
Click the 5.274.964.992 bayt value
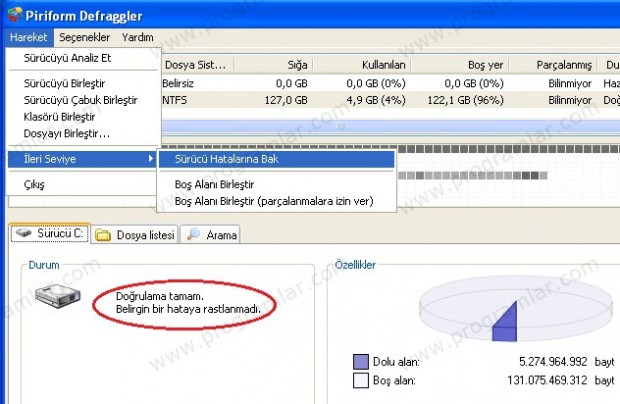pyautogui.click(x=566, y=362)
